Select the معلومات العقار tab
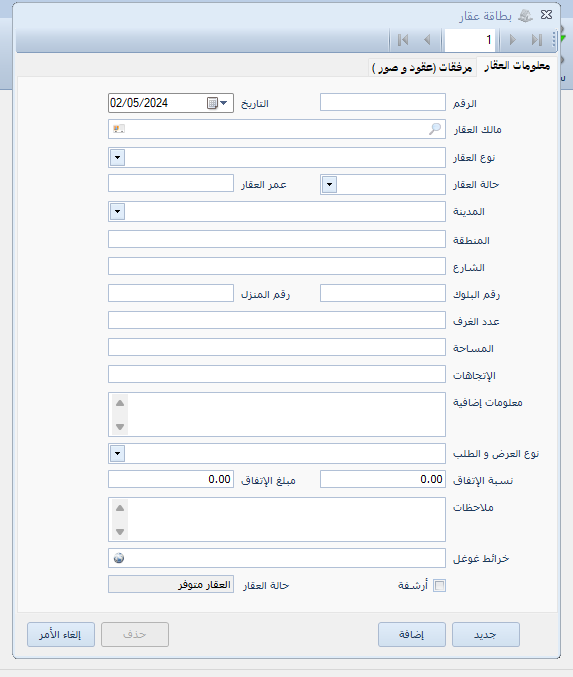The width and height of the screenshot is (573, 677). [517, 66]
